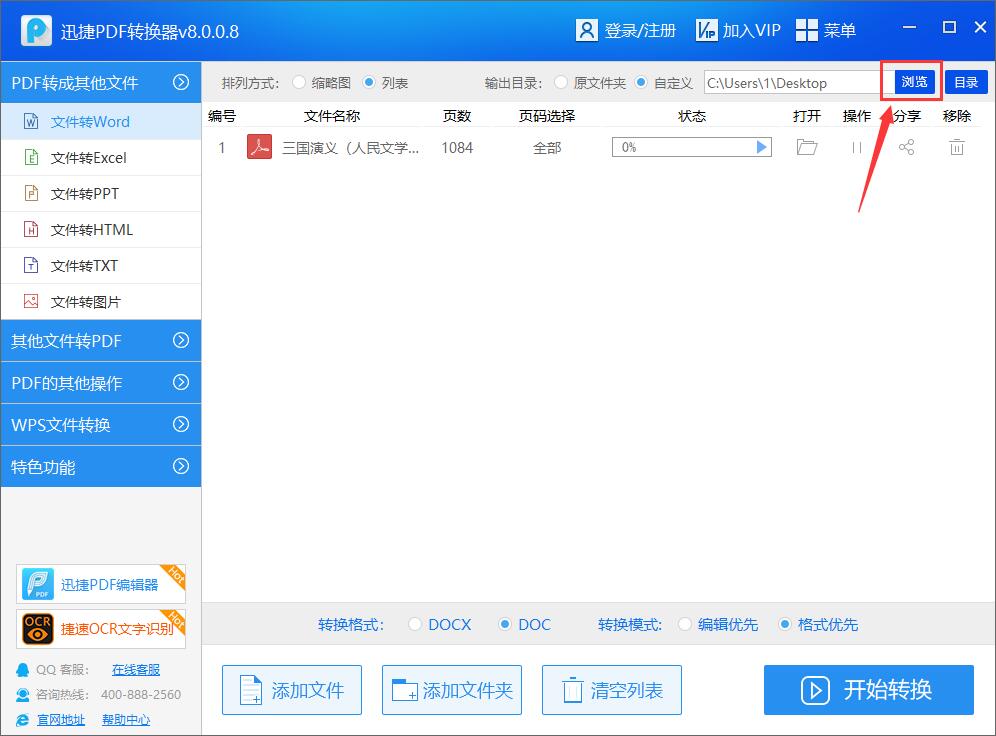
Task: Open converted file folder icon in file row
Action: tap(806, 147)
